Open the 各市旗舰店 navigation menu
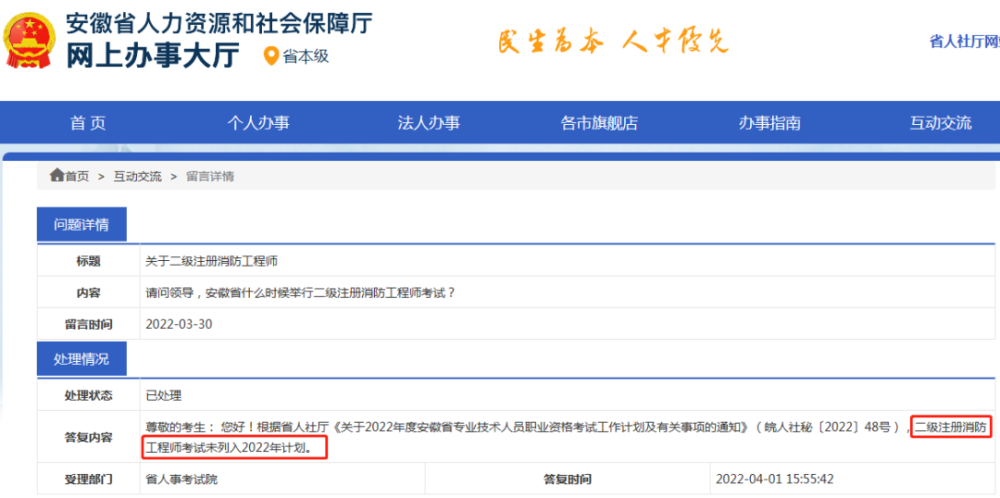The width and height of the screenshot is (1000, 498). coord(599,123)
